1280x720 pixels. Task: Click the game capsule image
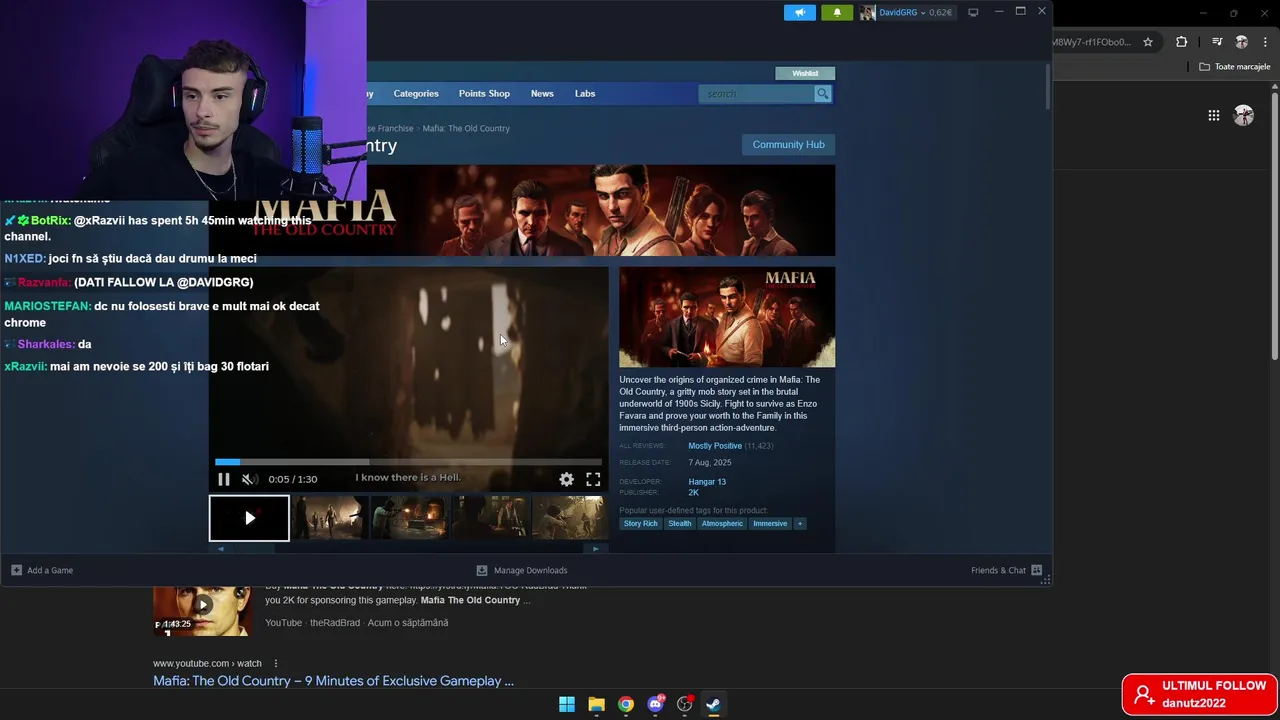[727, 317]
